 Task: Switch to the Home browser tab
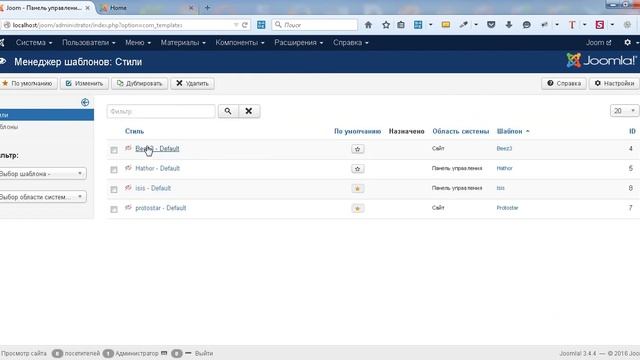147,8
